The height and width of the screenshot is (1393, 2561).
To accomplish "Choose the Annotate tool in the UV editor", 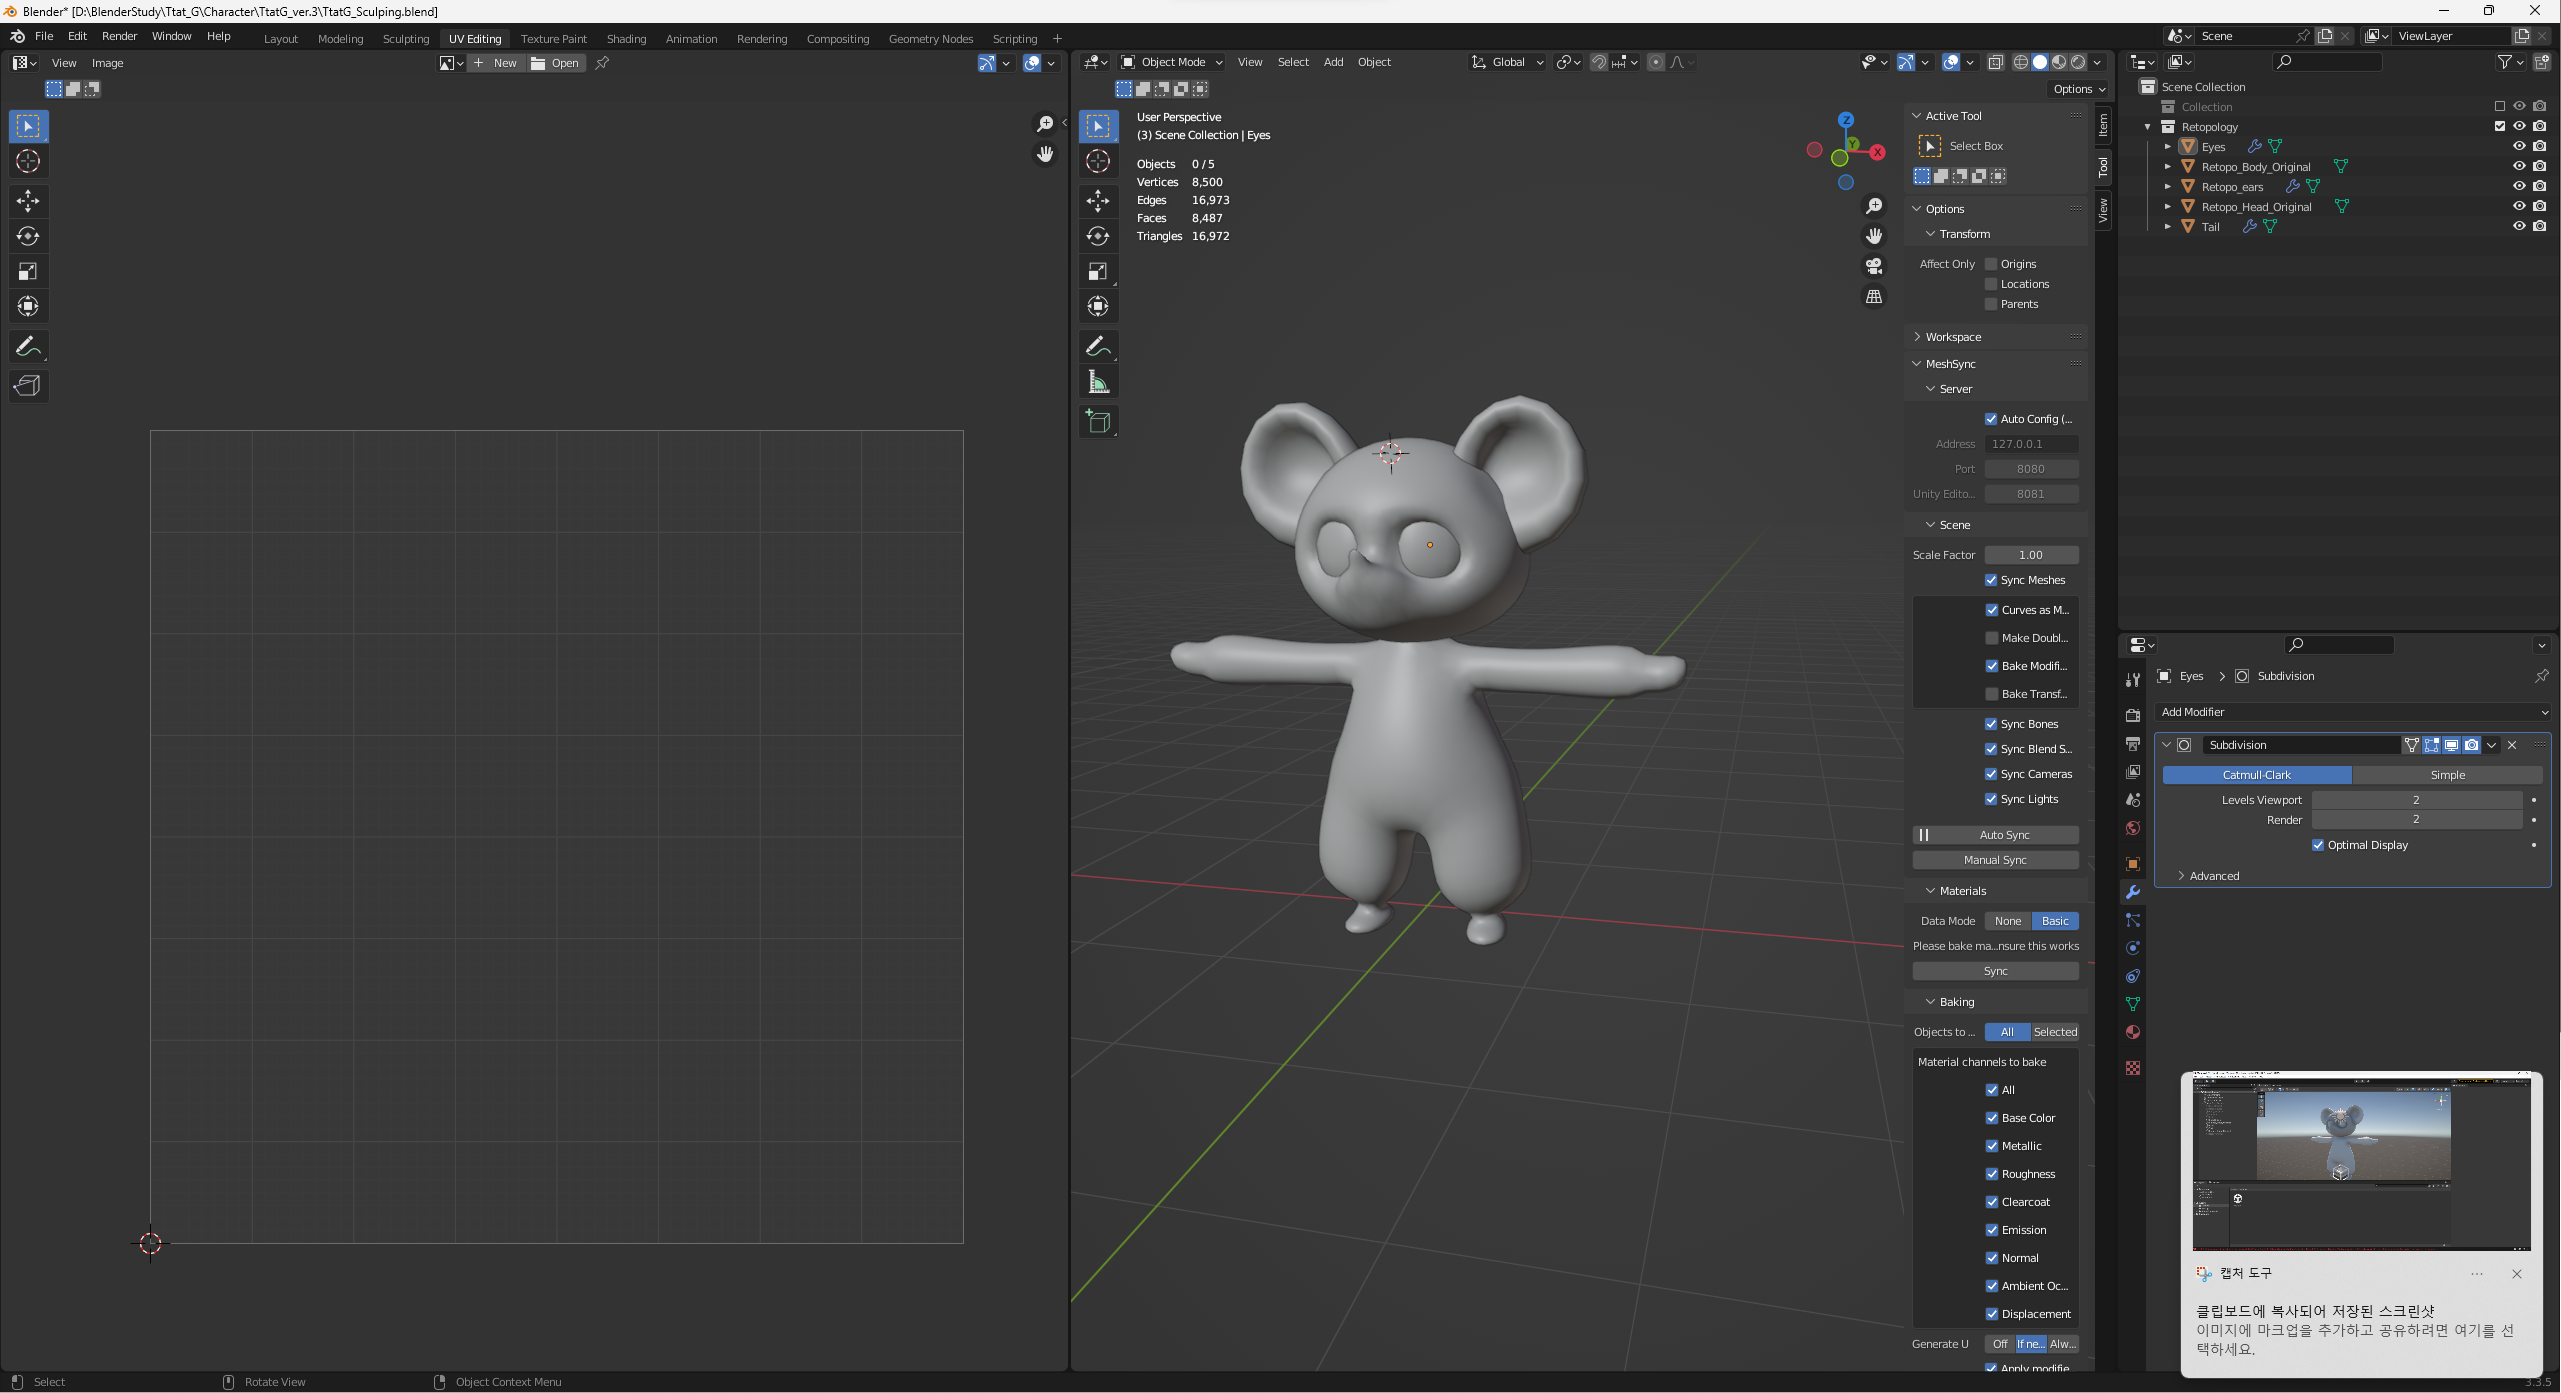I will (x=28, y=347).
